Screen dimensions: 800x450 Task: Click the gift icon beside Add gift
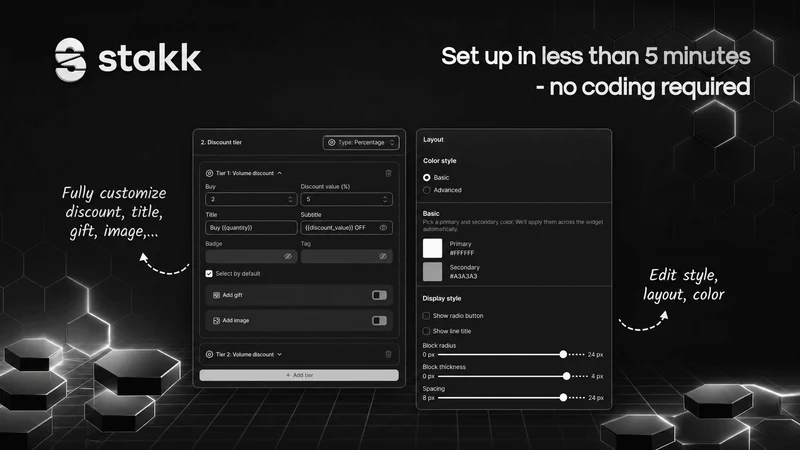point(216,295)
